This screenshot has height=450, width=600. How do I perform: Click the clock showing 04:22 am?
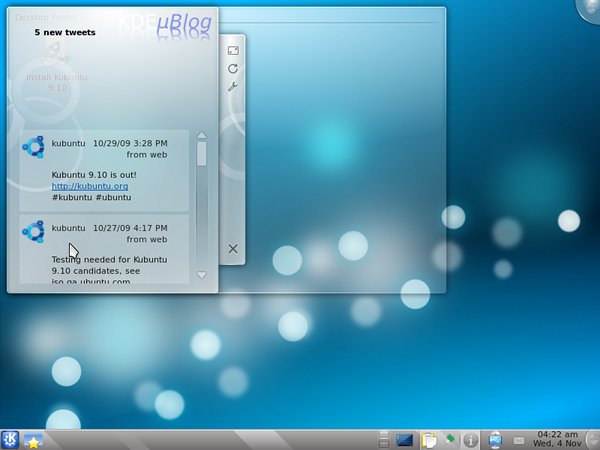557,439
